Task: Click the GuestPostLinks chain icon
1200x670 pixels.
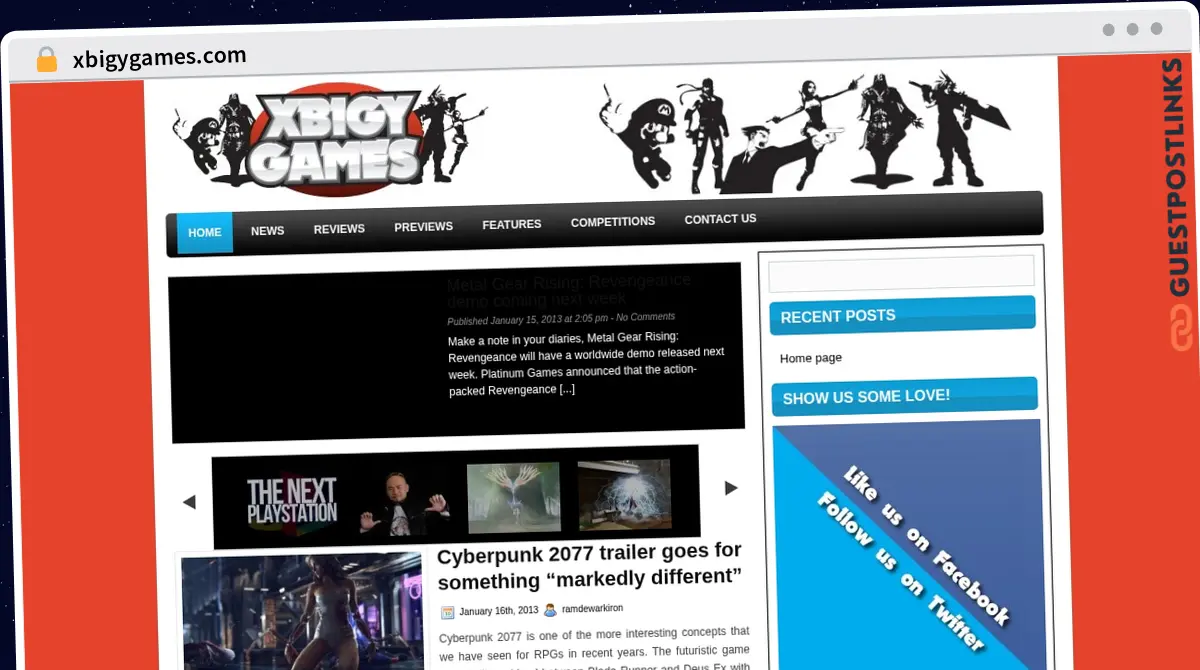Action: (1180, 328)
